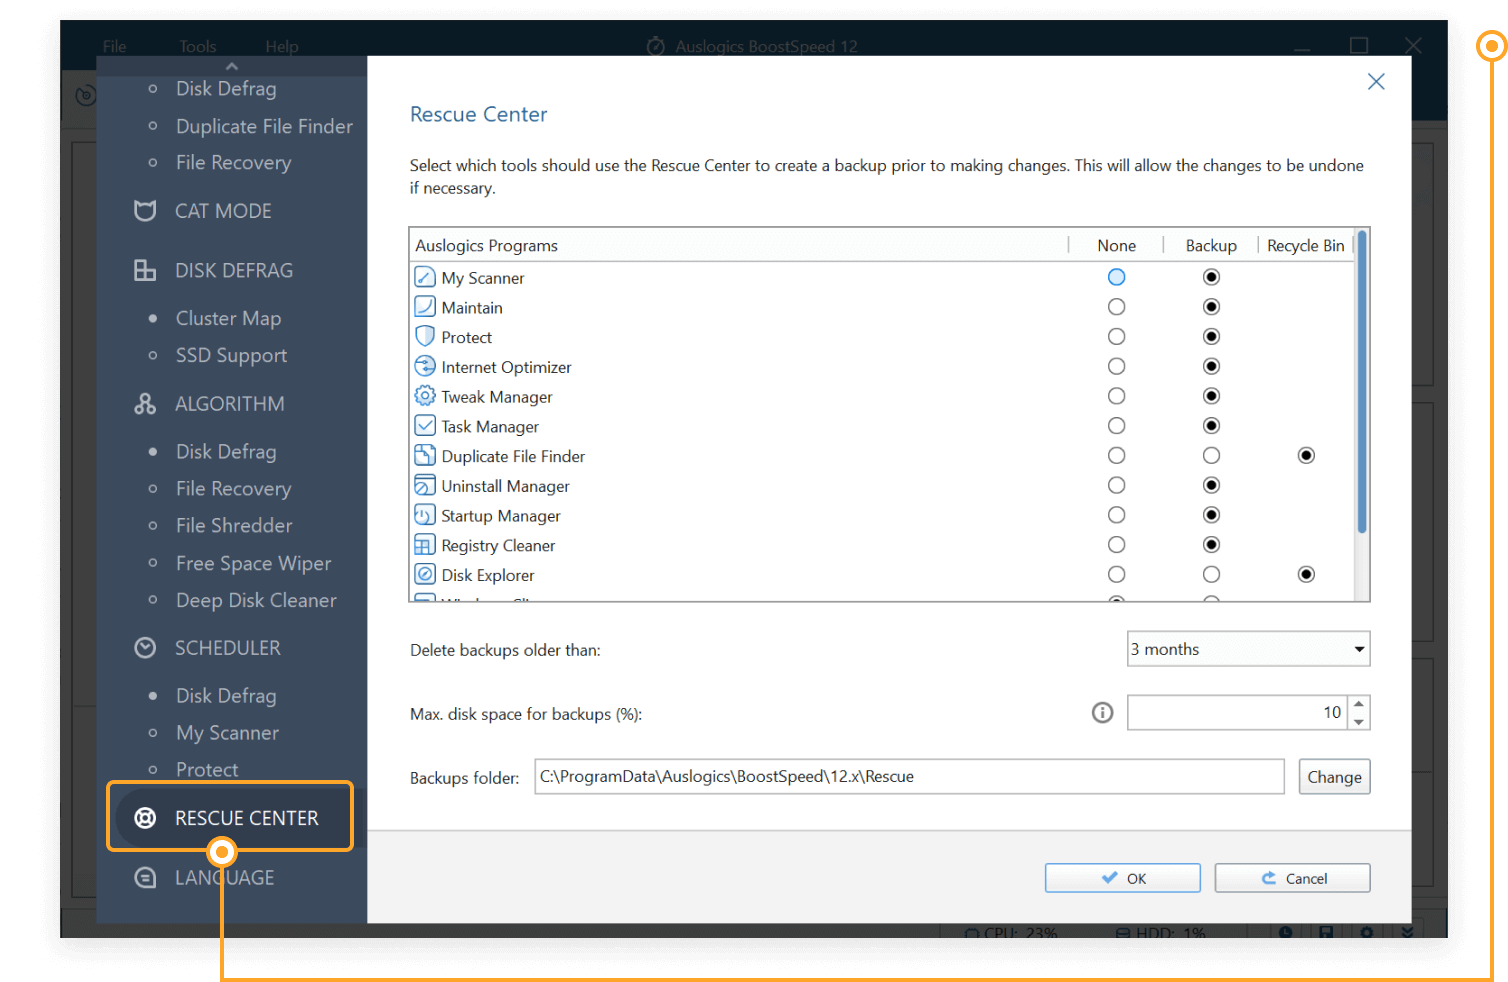This screenshot has height=982, width=1508.
Task: Click the Tweak Manager gear icon
Action: click(x=425, y=396)
